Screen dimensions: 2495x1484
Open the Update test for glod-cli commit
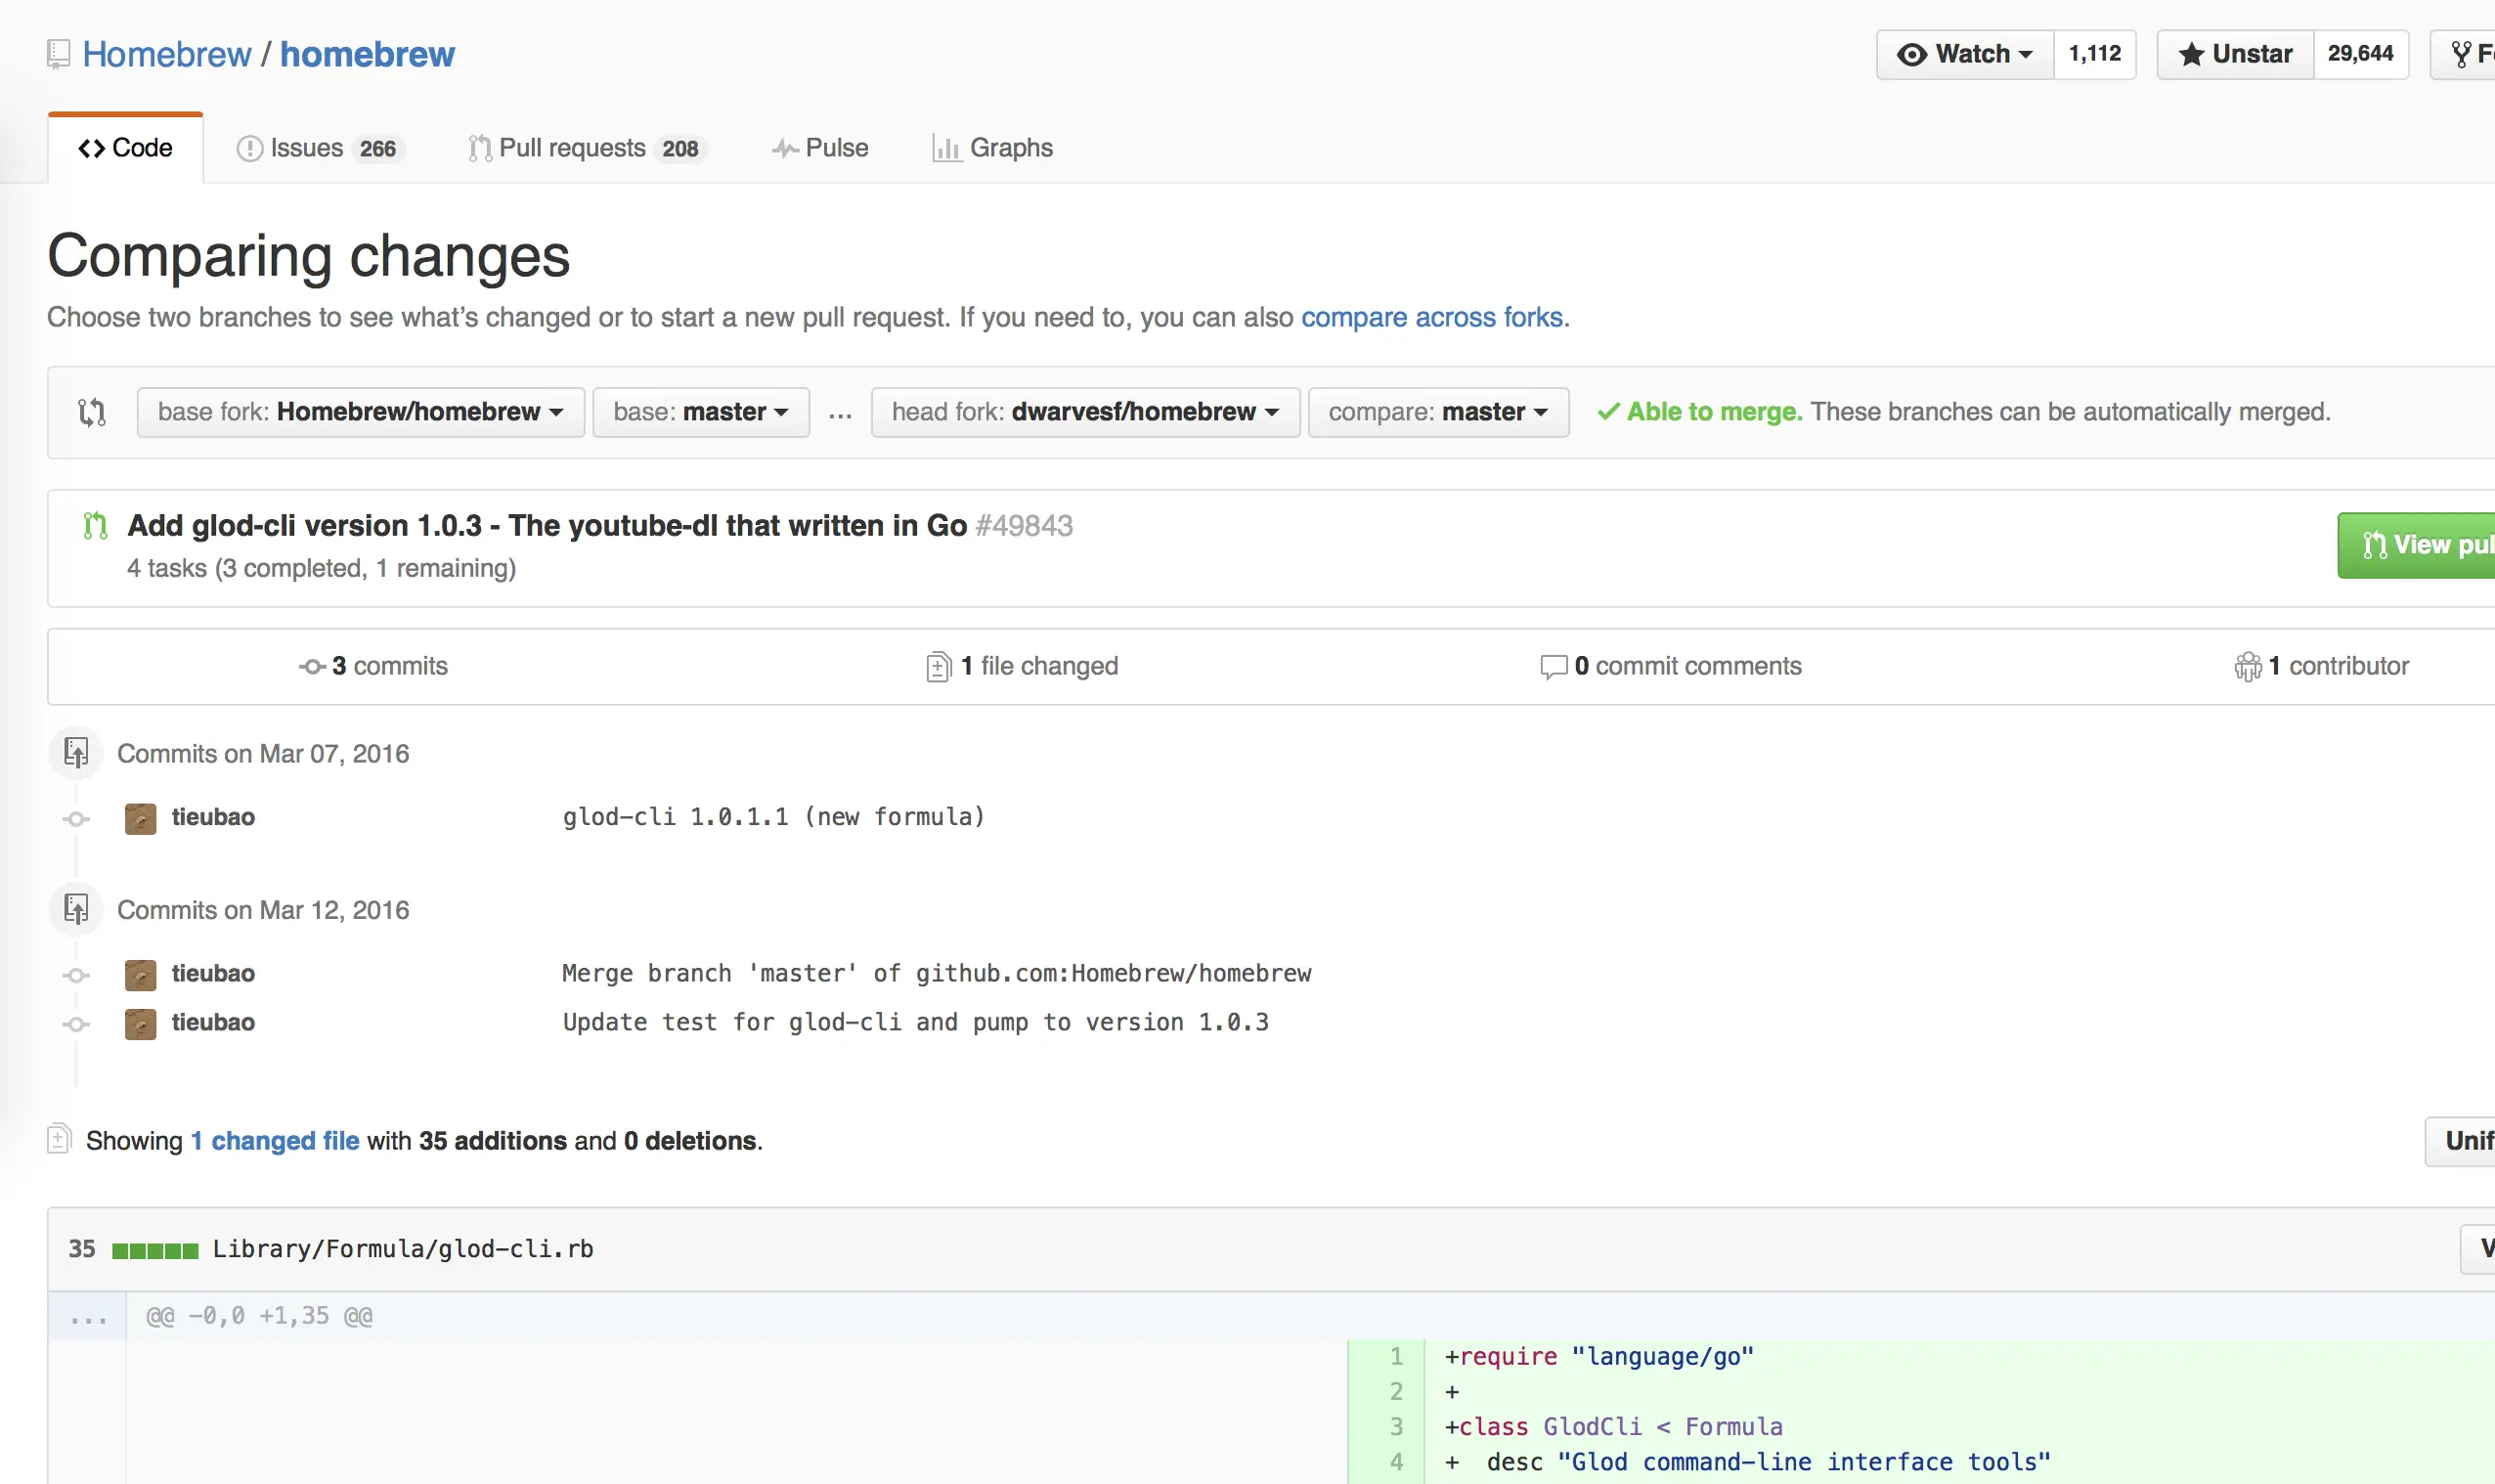916,1024
